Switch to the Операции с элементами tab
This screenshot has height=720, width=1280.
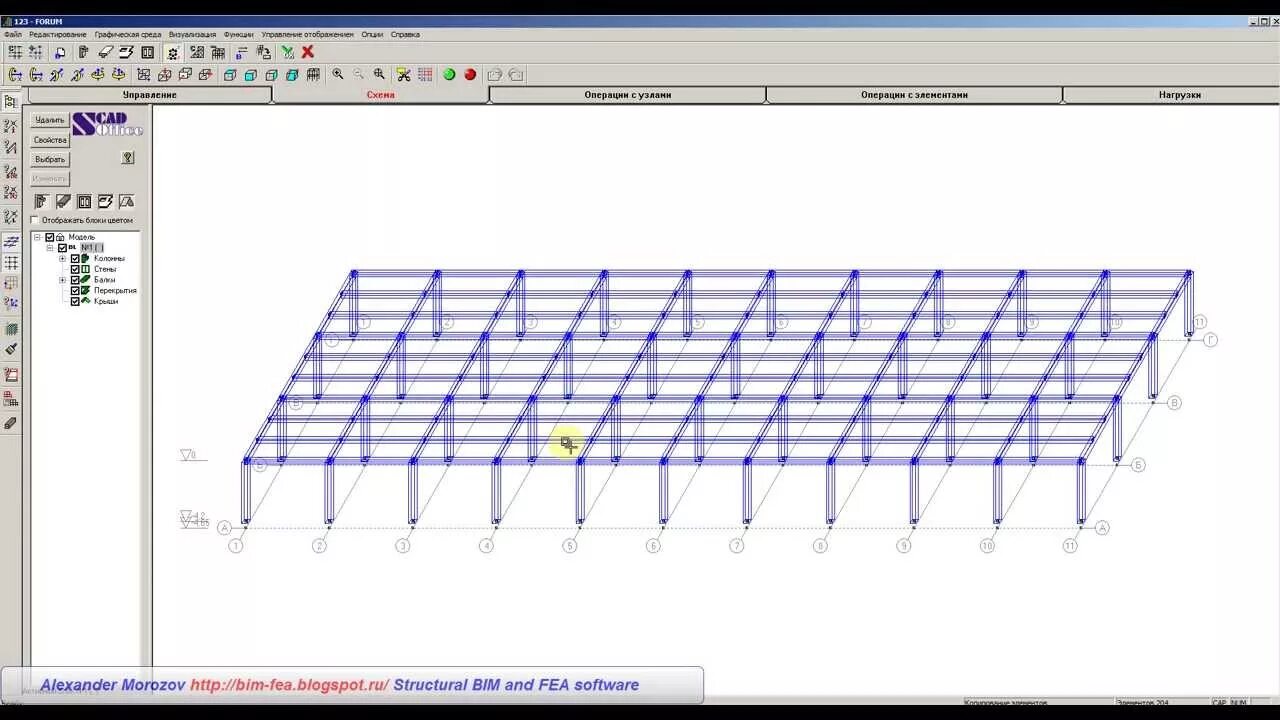click(x=915, y=95)
